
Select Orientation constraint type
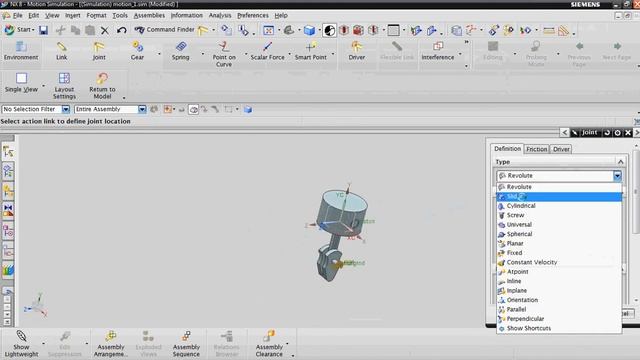click(559, 300)
